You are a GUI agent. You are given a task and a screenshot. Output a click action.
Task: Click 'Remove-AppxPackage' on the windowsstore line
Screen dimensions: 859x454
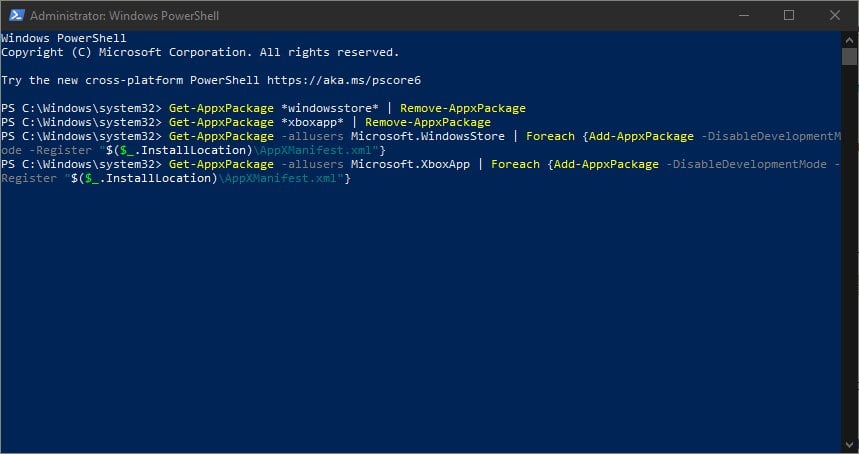(x=462, y=108)
